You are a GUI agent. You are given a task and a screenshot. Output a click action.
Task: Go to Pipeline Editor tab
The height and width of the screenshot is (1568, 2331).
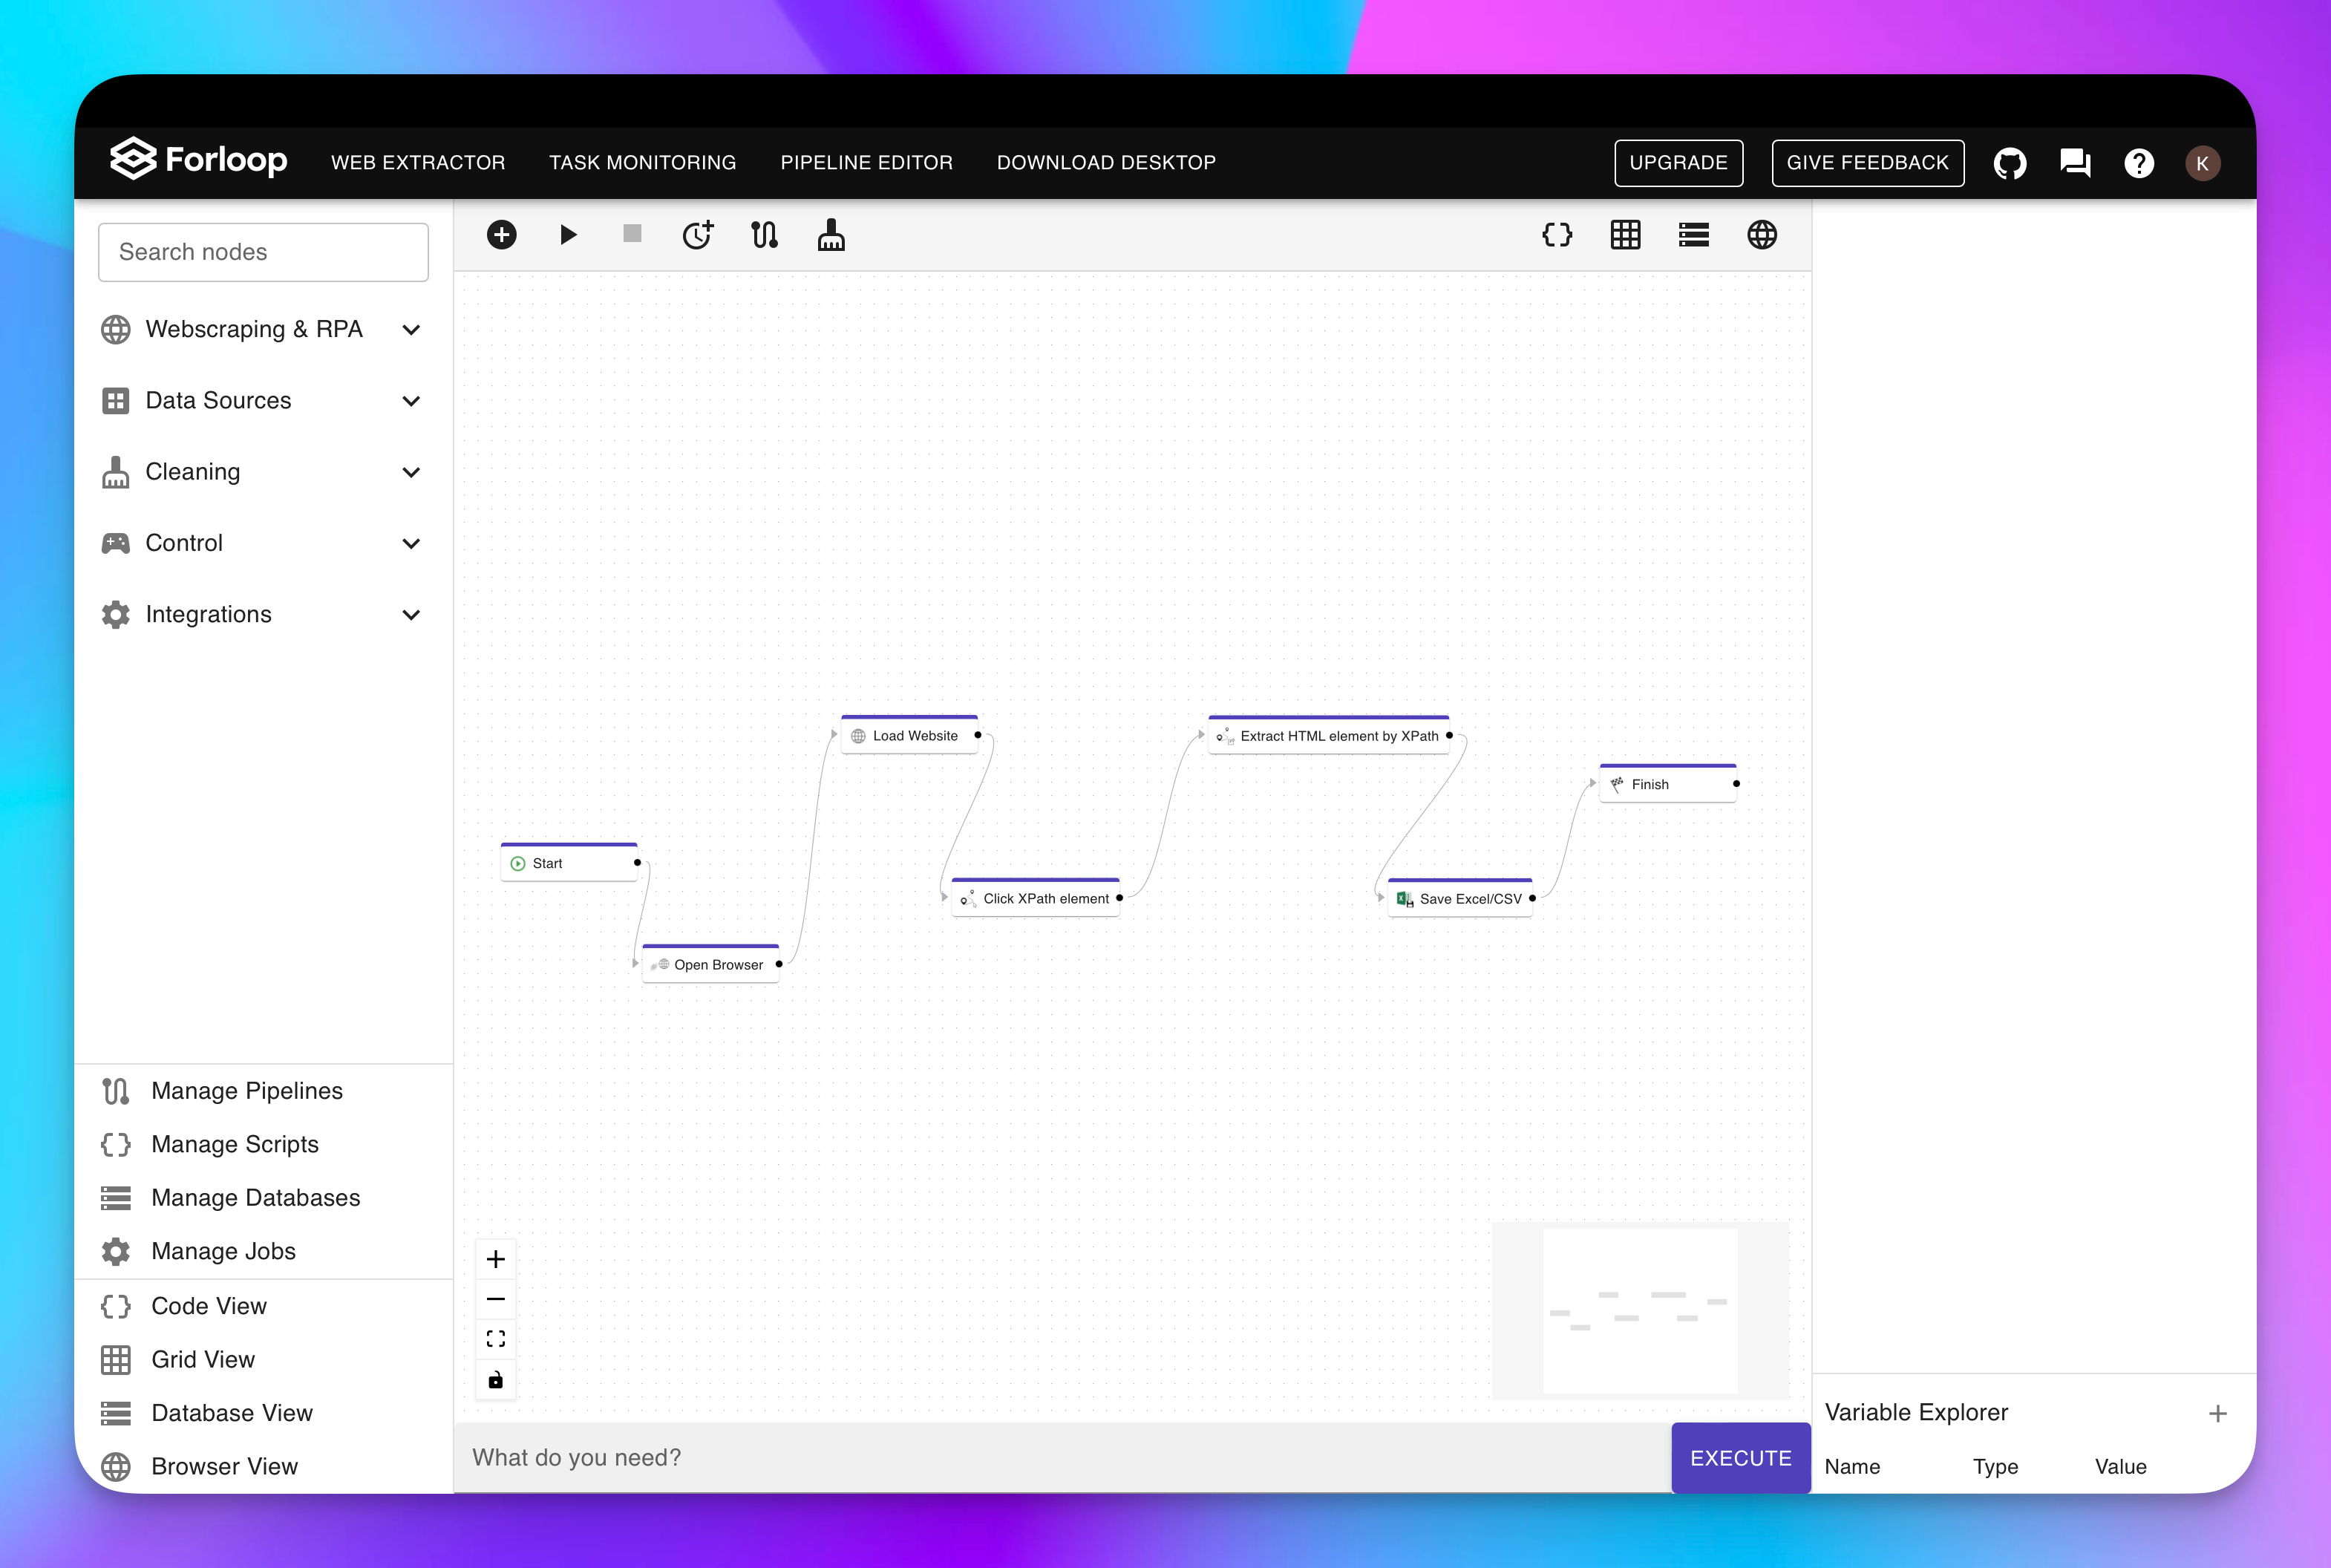point(866,163)
